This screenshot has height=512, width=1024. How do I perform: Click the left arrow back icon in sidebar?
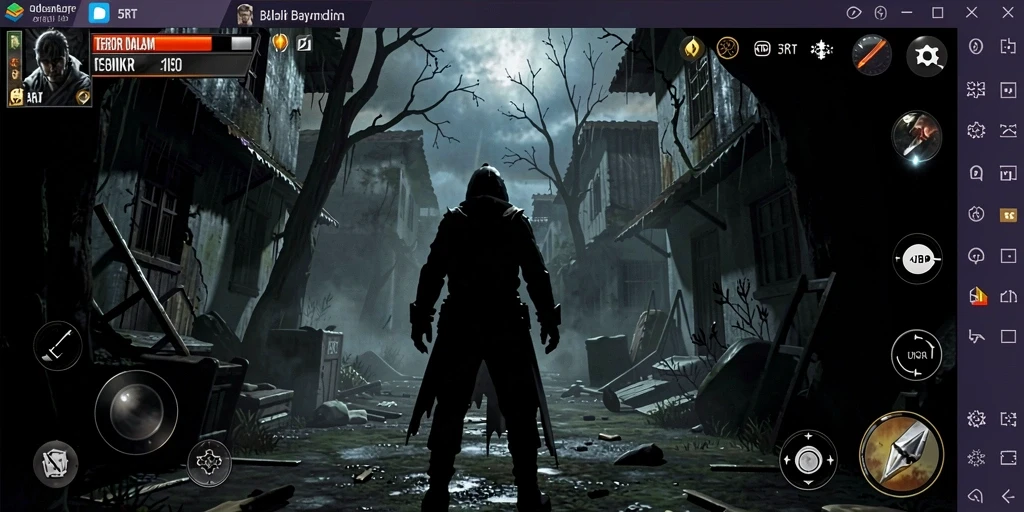[1008, 496]
